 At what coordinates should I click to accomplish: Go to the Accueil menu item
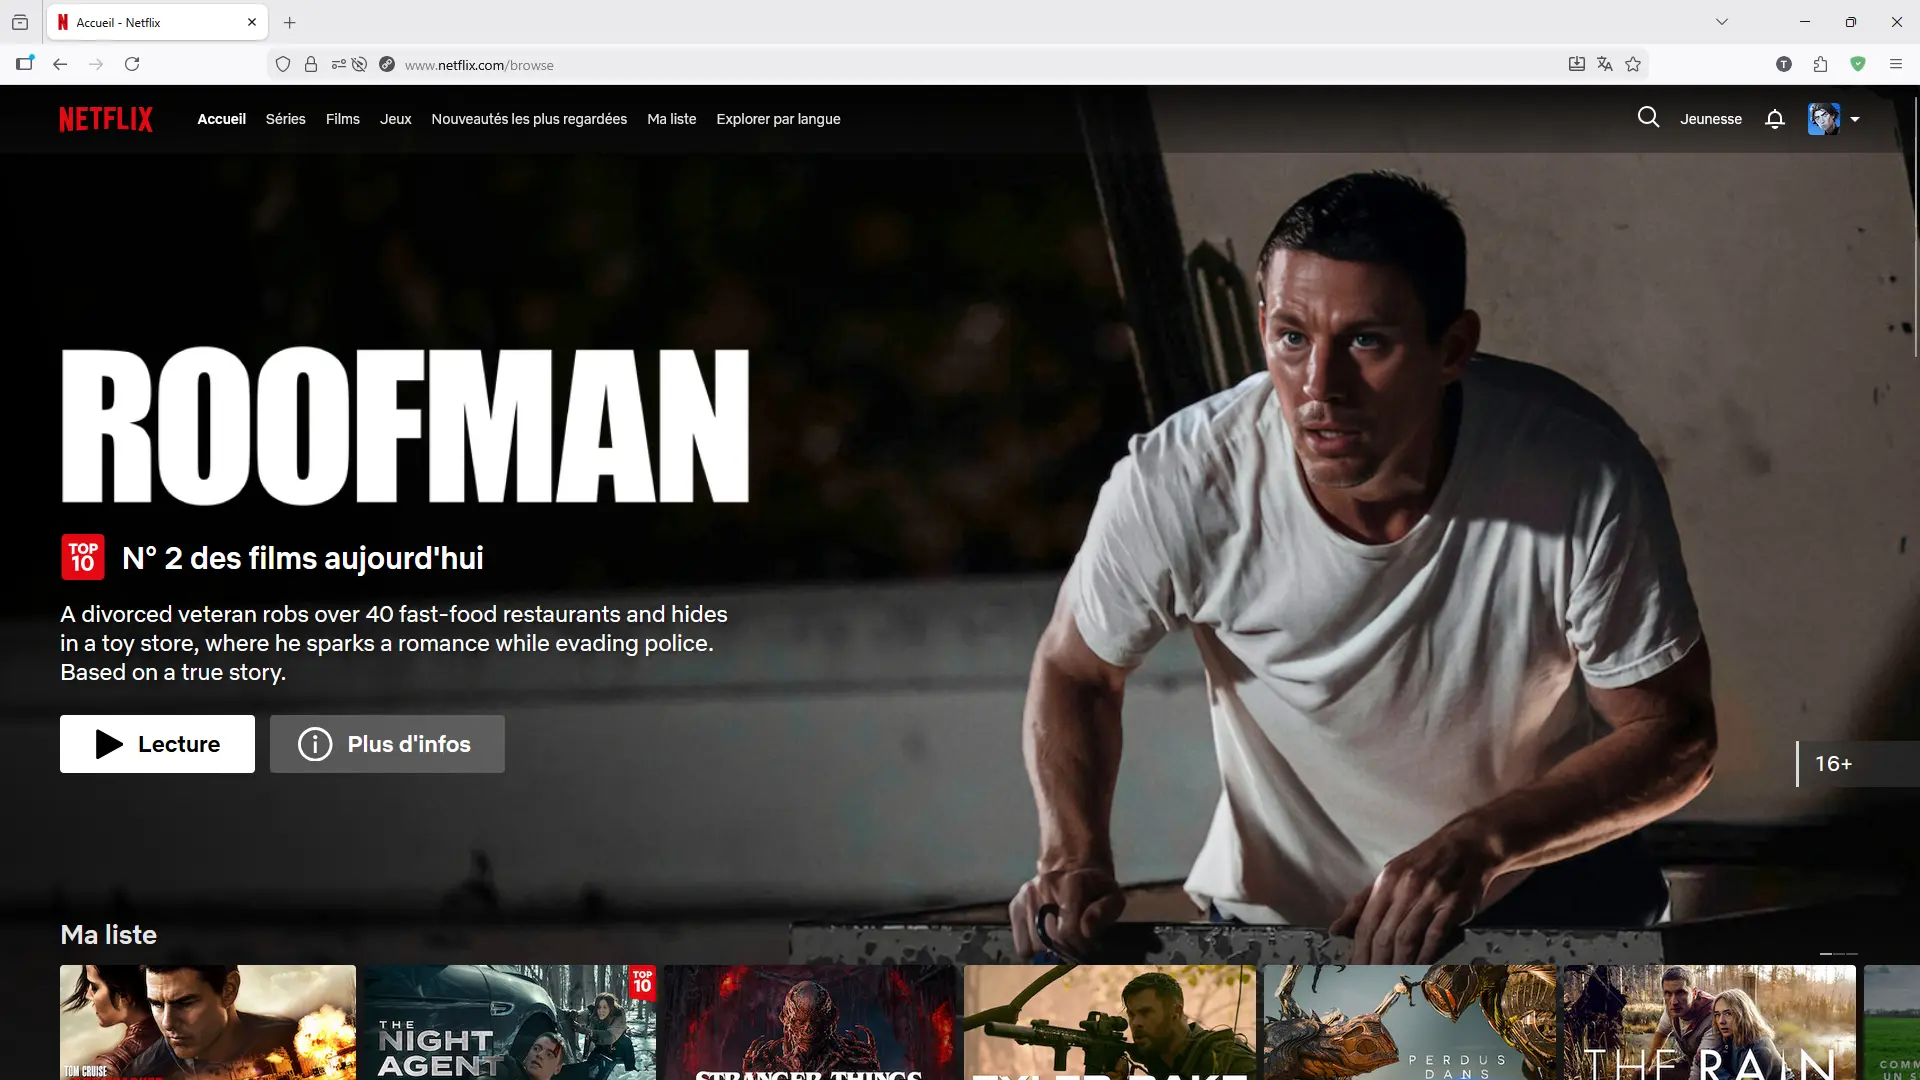tap(221, 119)
